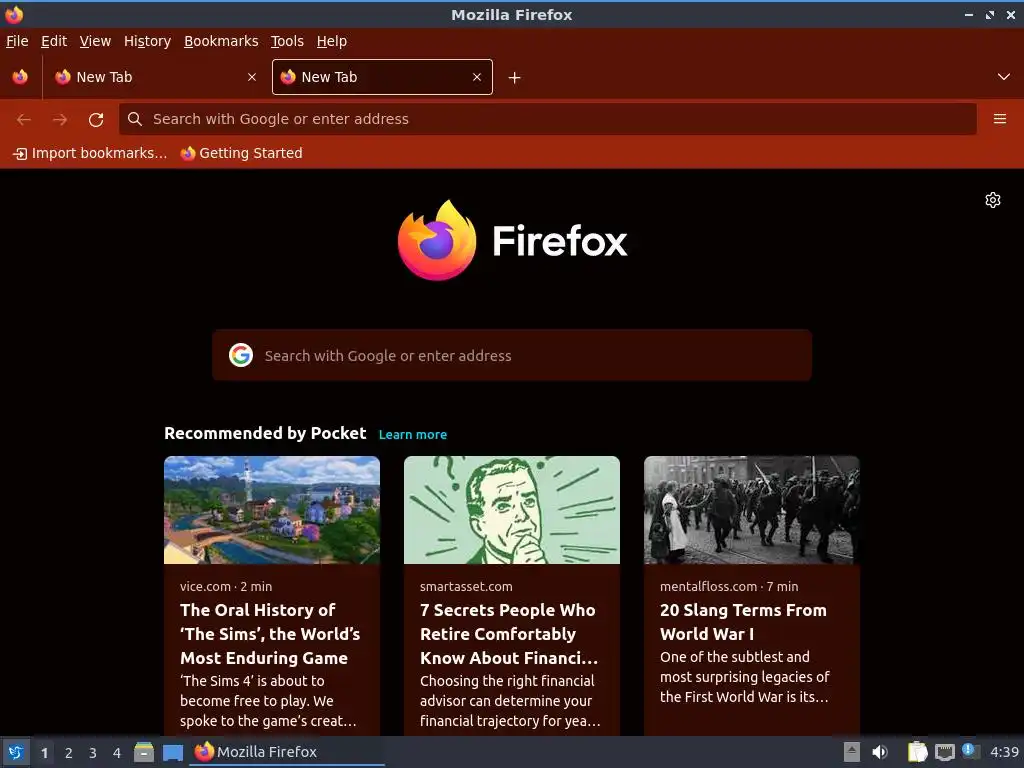
Task: Switch to workspace 4
Action: 117,753
